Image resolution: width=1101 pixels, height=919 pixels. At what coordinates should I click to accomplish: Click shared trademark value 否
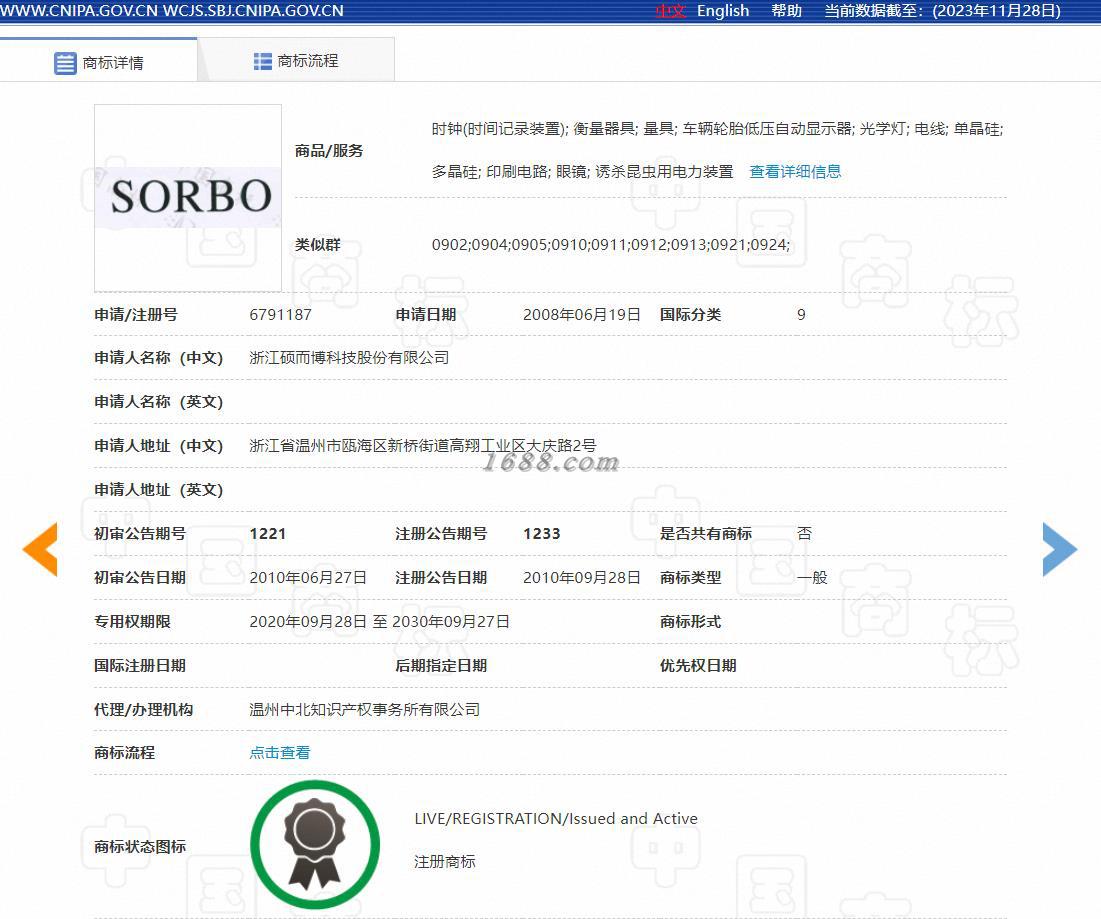(x=804, y=534)
